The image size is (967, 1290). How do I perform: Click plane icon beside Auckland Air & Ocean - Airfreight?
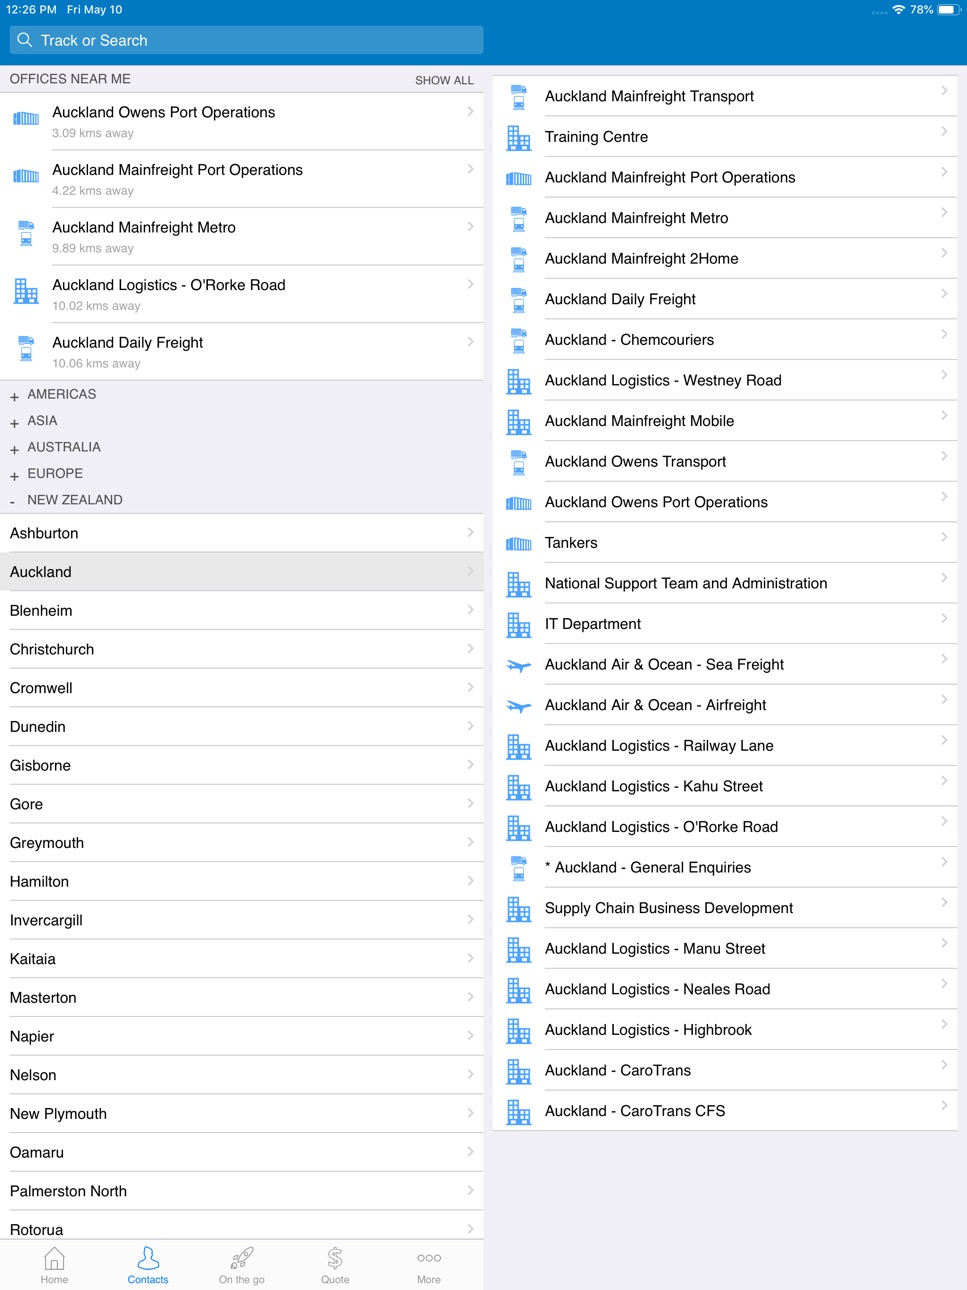pyautogui.click(x=518, y=706)
